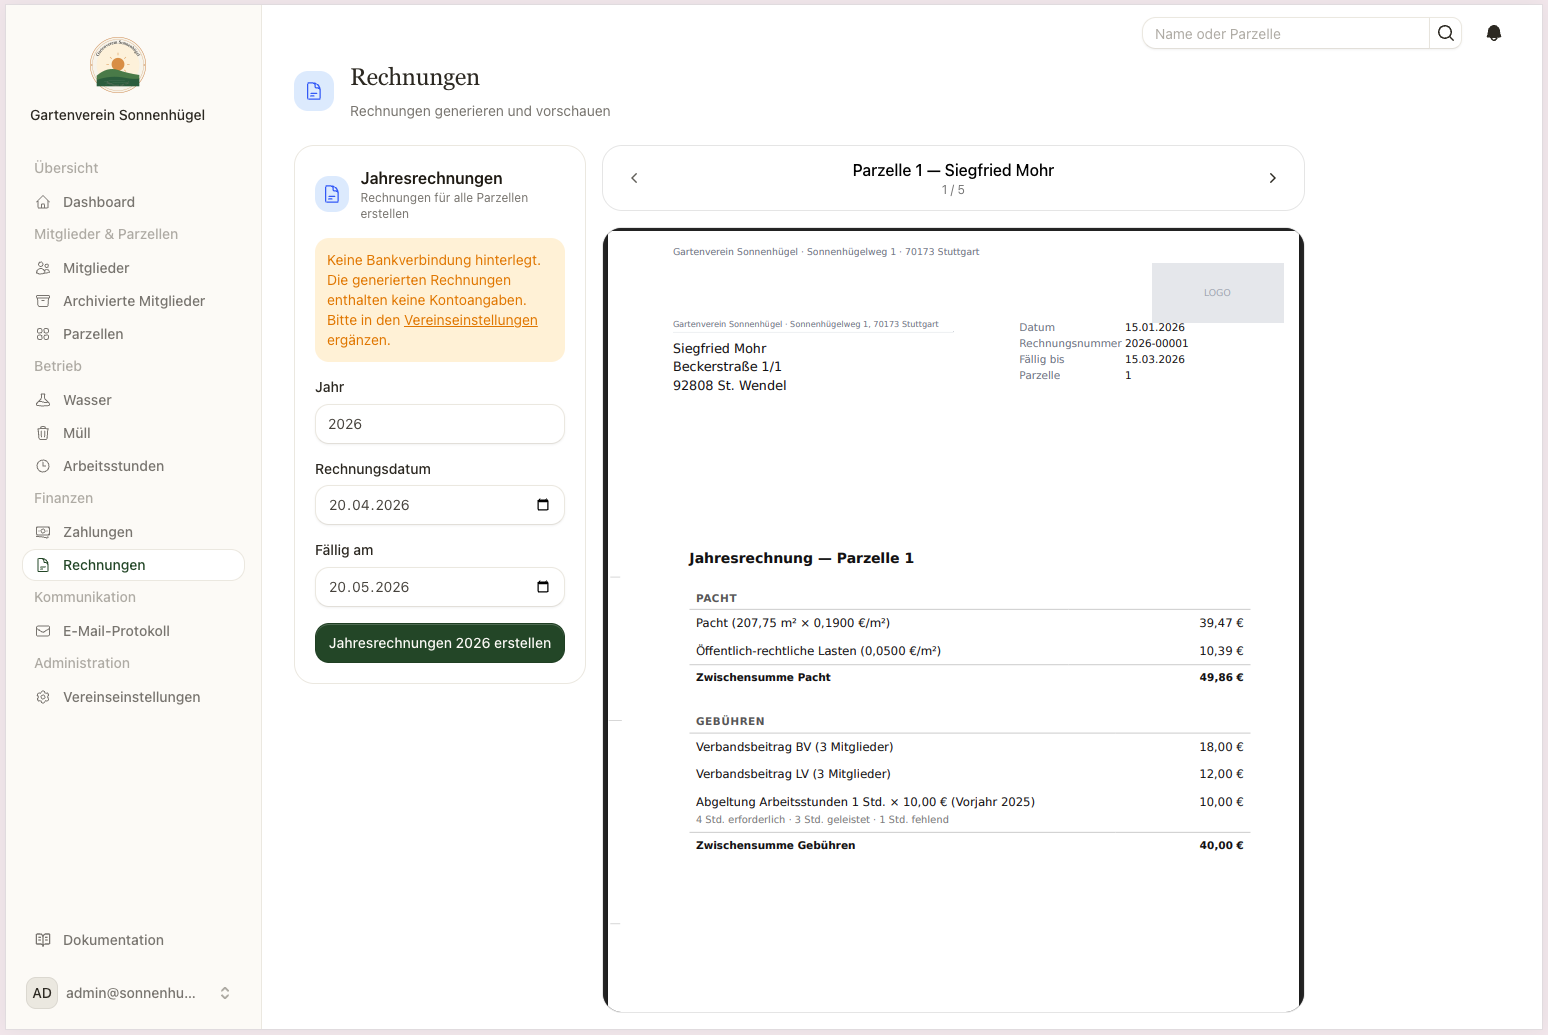Click the Jahr input field
Image resolution: width=1548 pixels, height=1035 pixels.
[440, 424]
